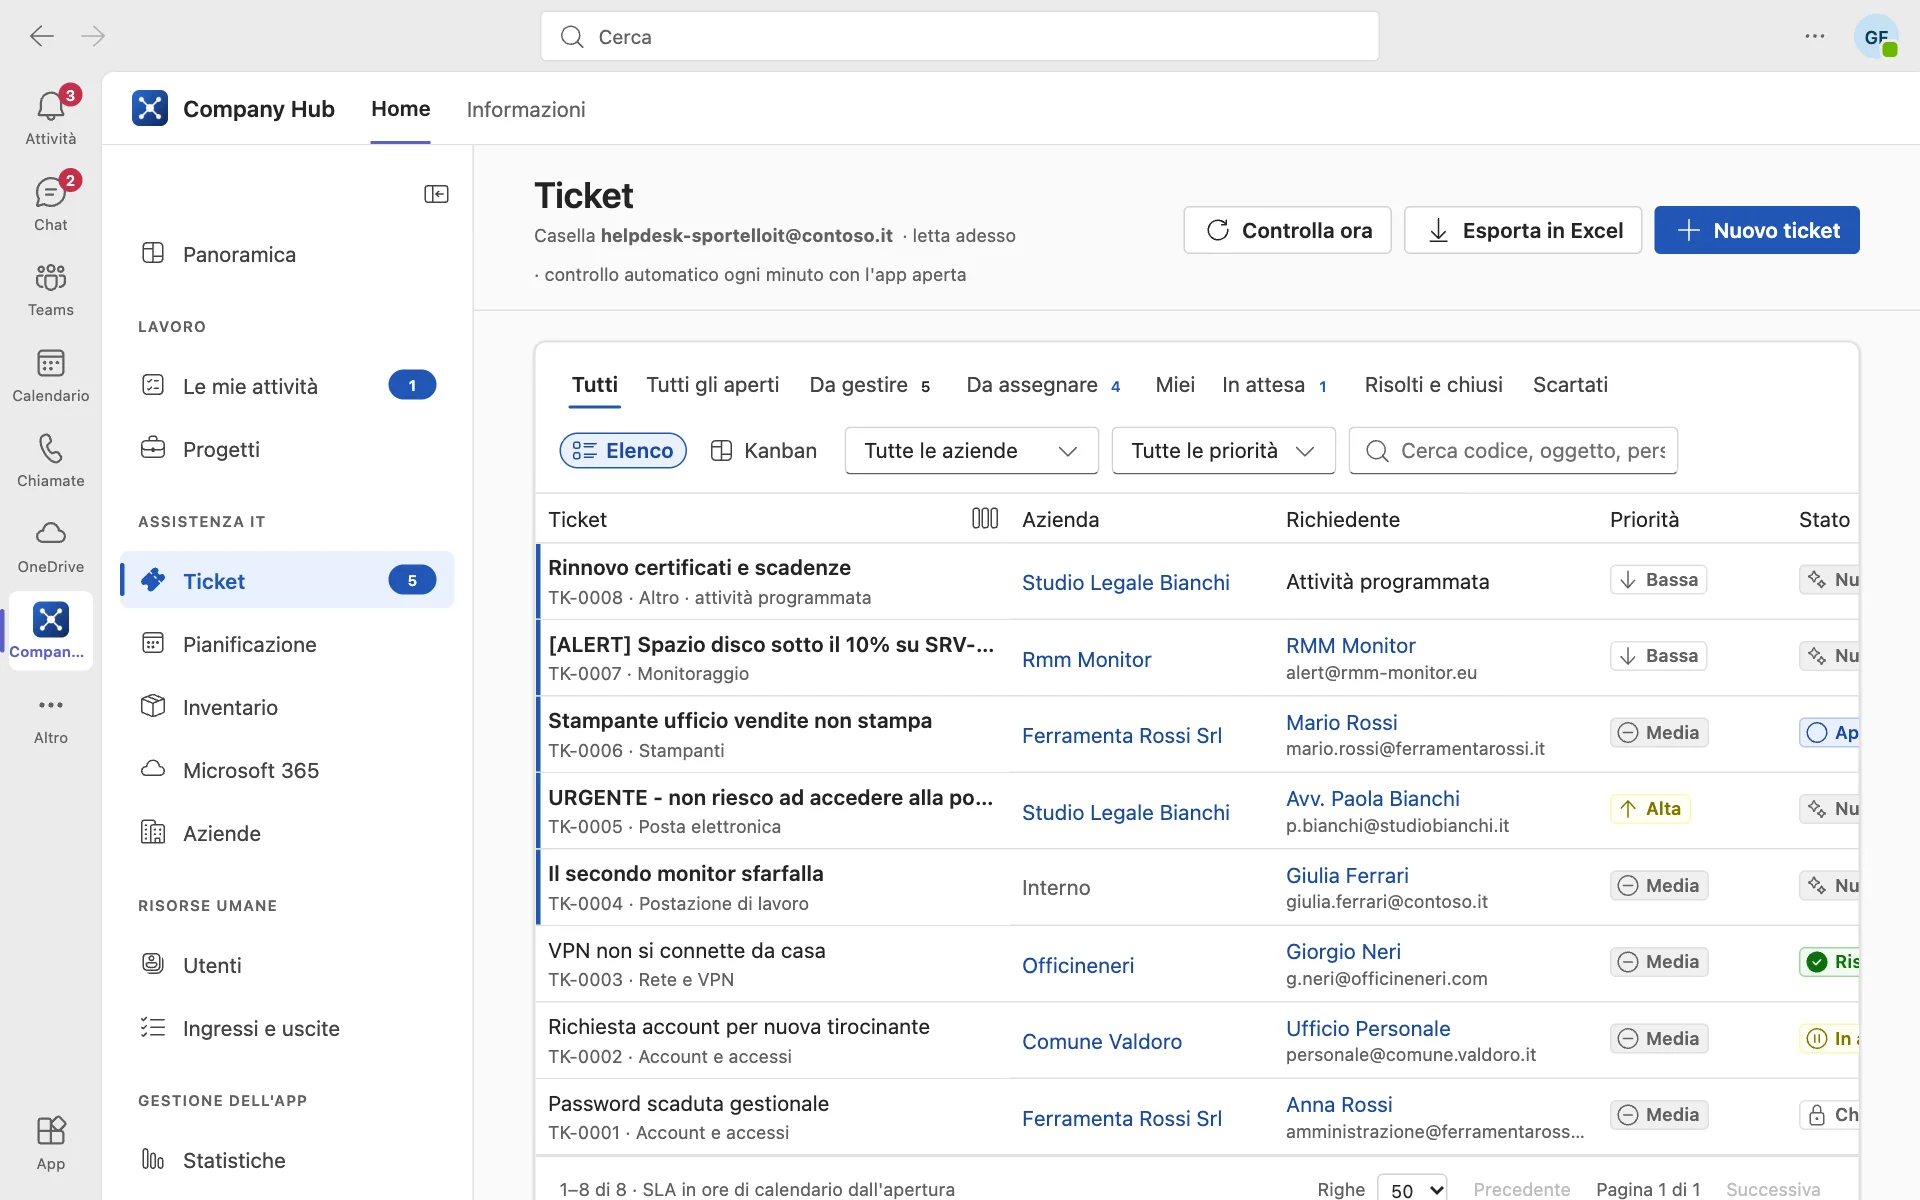Image resolution: width=1920 pixels, height=1200 pixels.
Task: Open Panoramica in the sidebar
Action: 288,254
